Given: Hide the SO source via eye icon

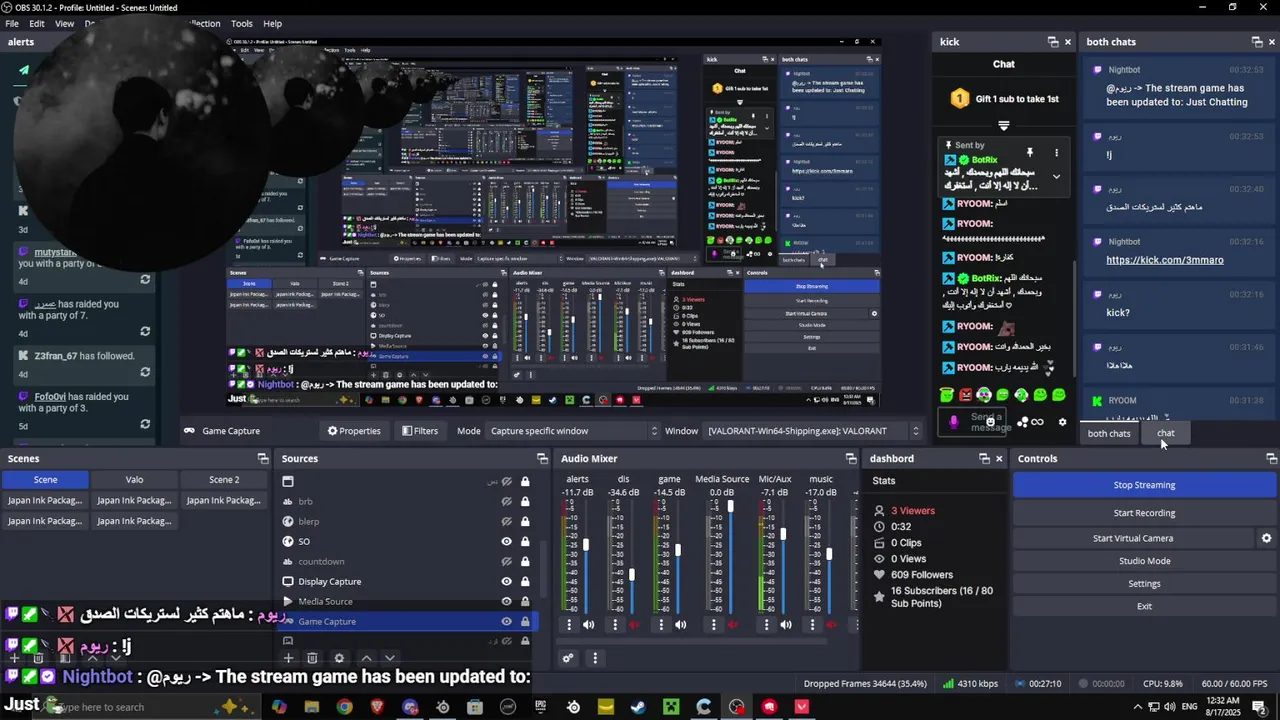Looking at the screenshot, I should 506,541.
